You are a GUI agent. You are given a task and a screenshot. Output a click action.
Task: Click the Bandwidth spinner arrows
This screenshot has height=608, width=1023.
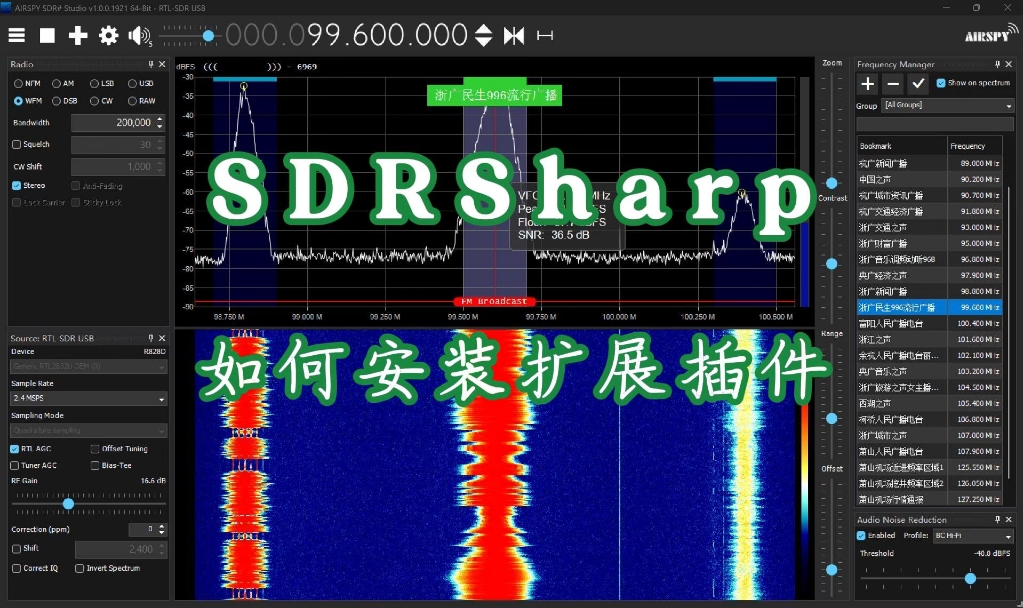[160, 123]
